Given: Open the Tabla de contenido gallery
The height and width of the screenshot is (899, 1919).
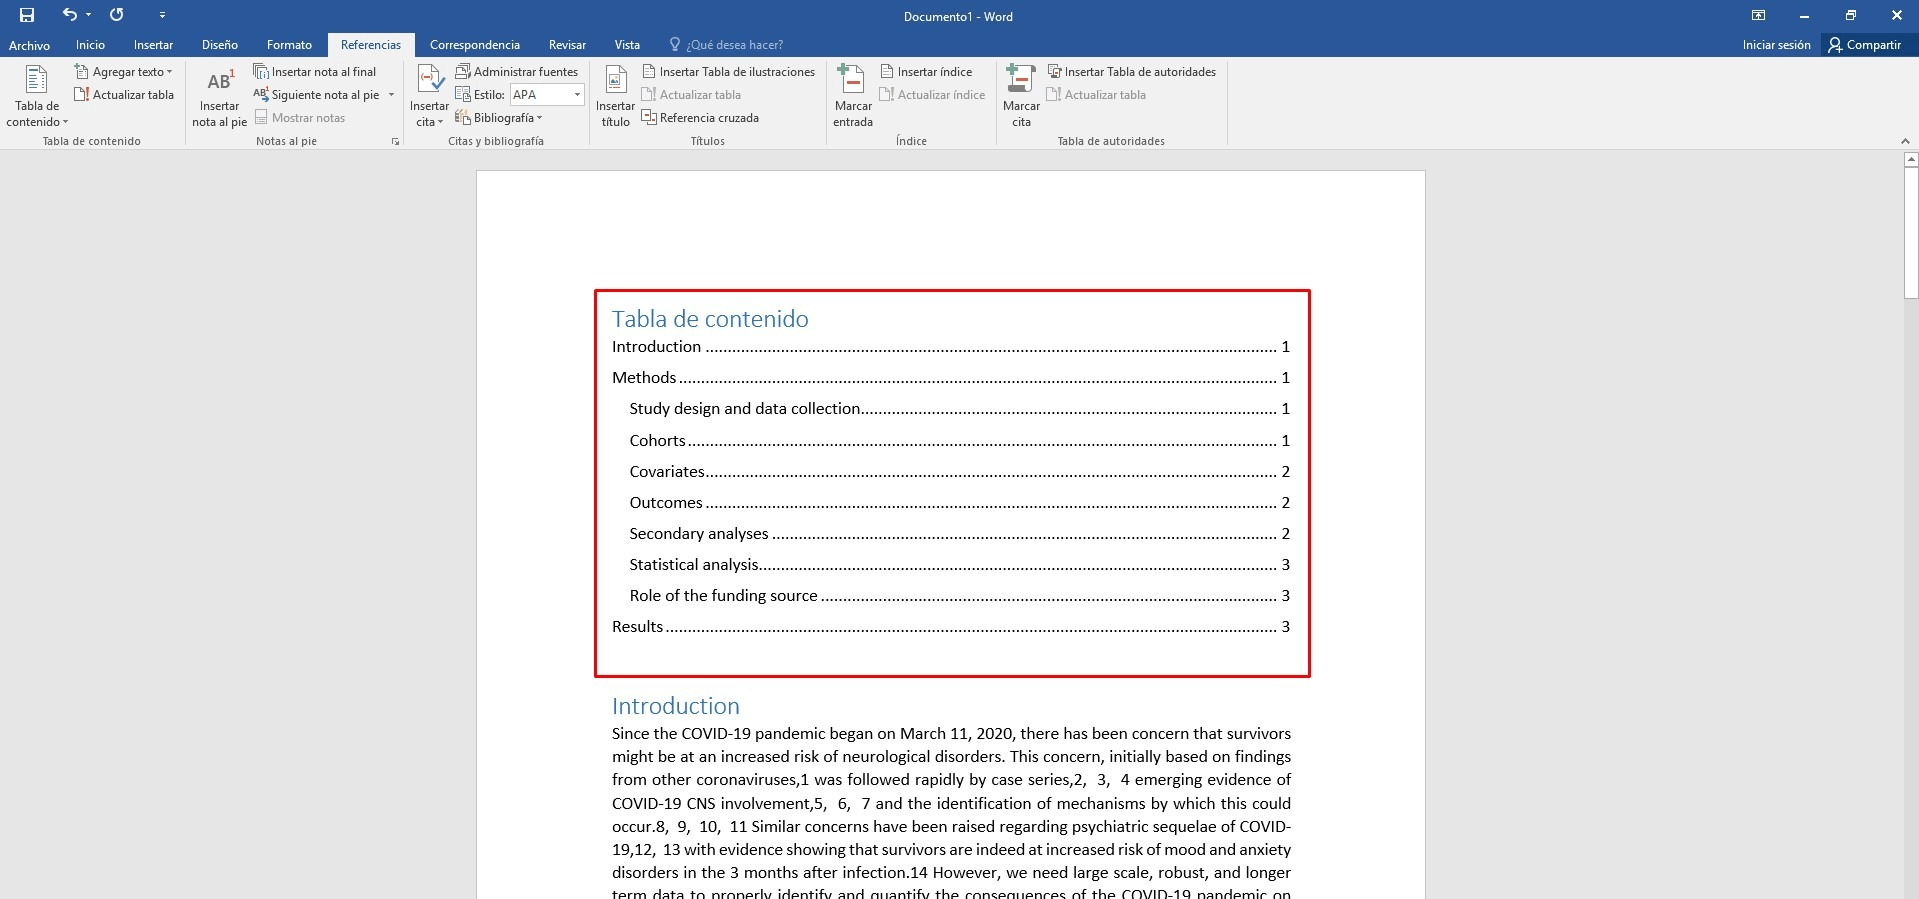Looking at the screenshot, I should tap(37, 96).
